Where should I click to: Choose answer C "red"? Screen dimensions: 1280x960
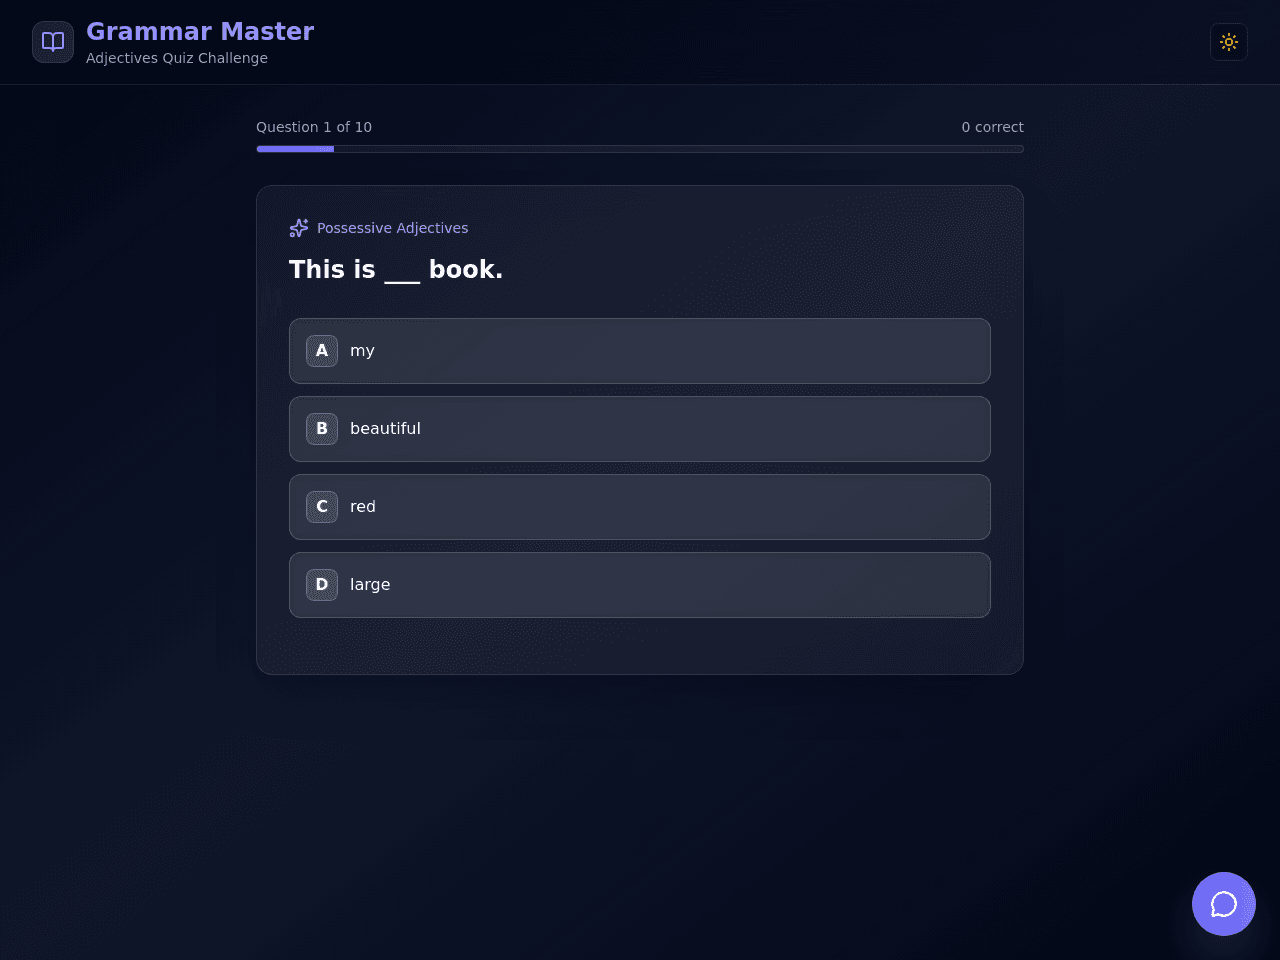(x=640, y=507)
